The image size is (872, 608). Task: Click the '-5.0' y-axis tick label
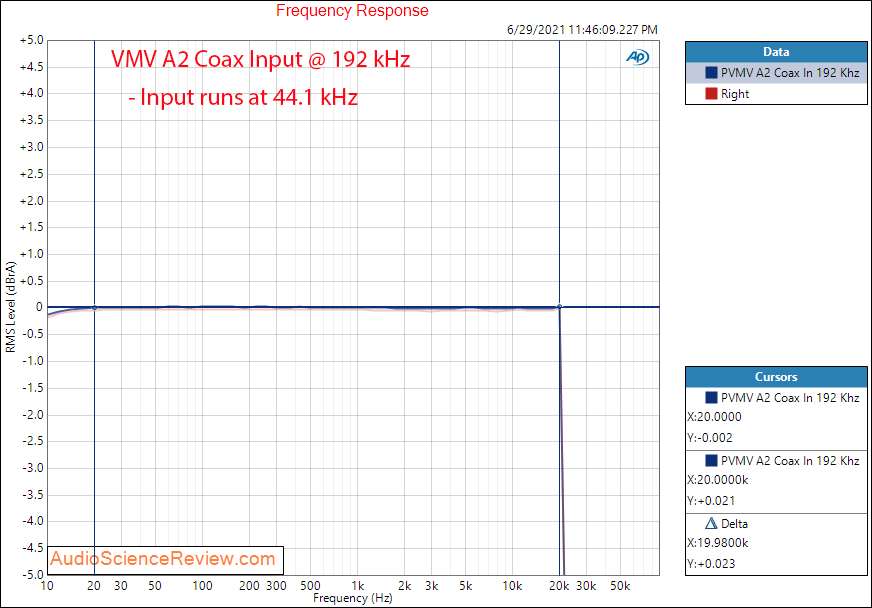click(32, 575)
